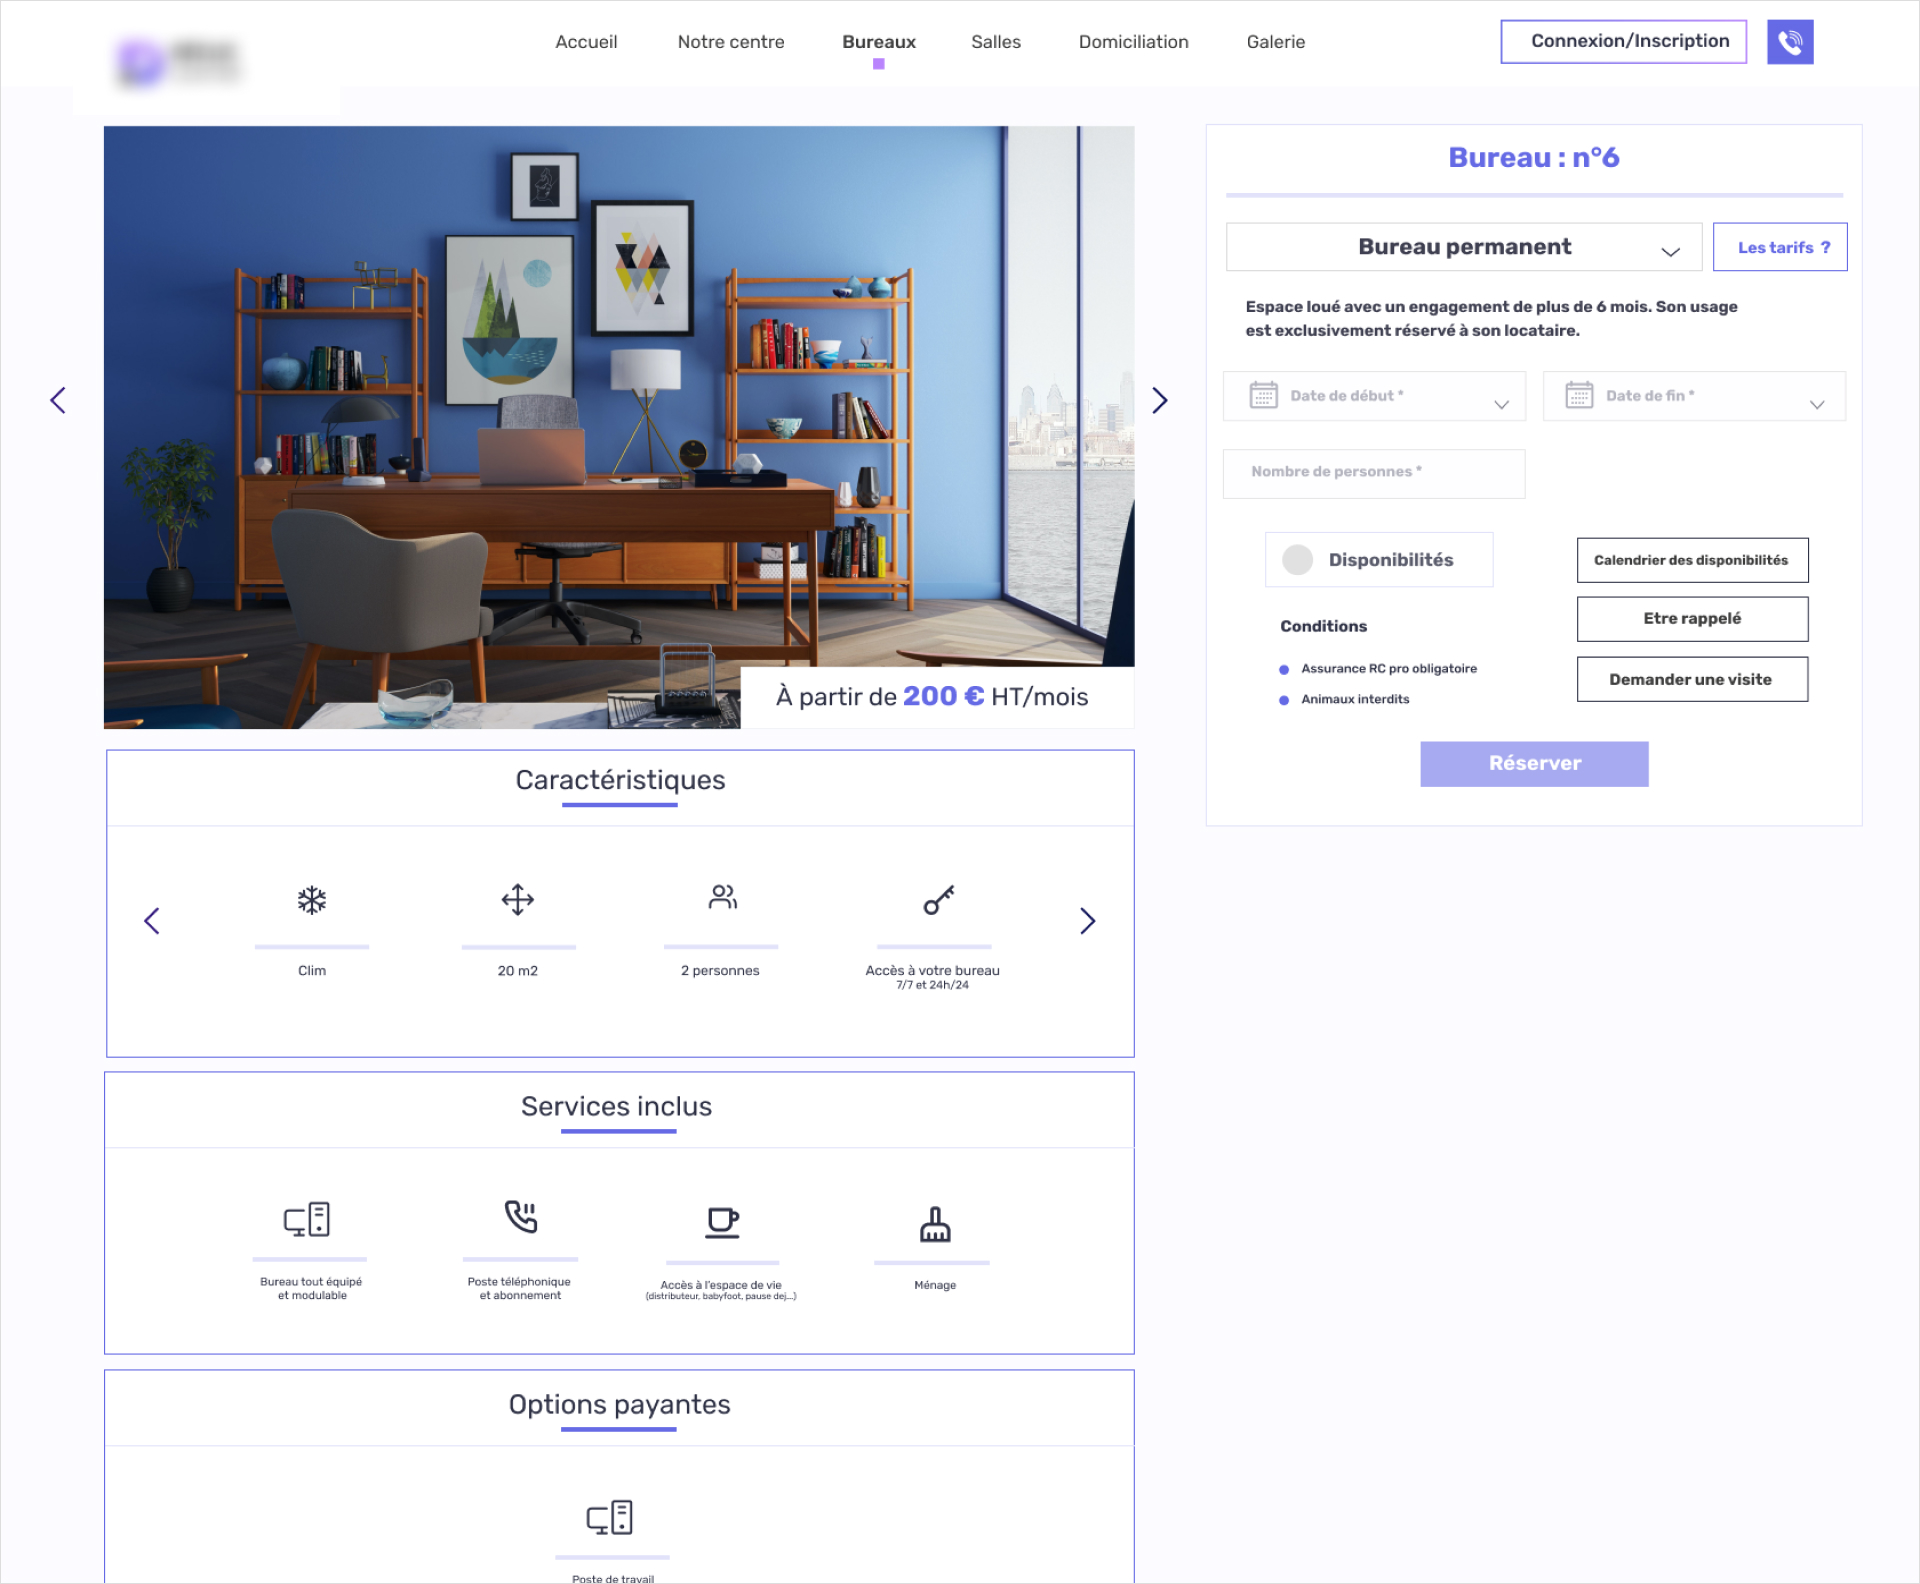The width and height of the screenshot is (1920, 1584).
Task: Click the coffee cup espace de vie icon
Action: click(x=722, y=1222)
